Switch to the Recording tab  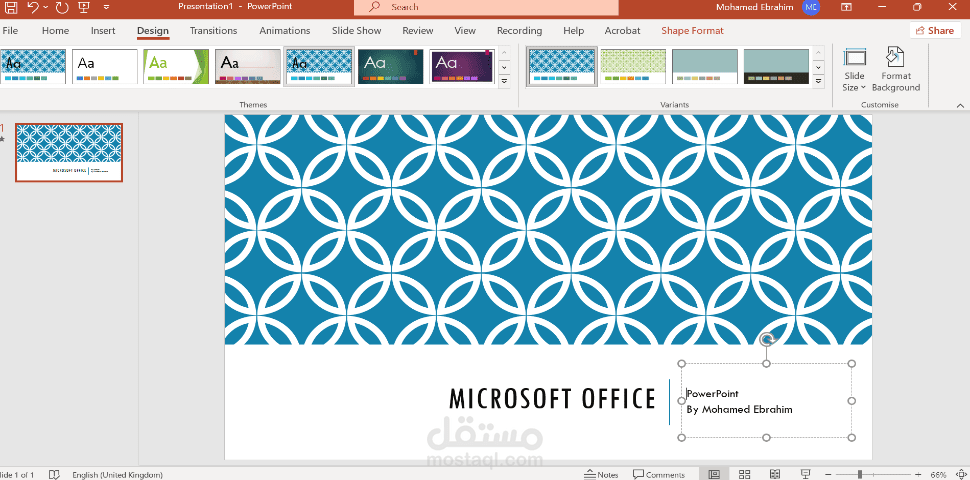519,30
